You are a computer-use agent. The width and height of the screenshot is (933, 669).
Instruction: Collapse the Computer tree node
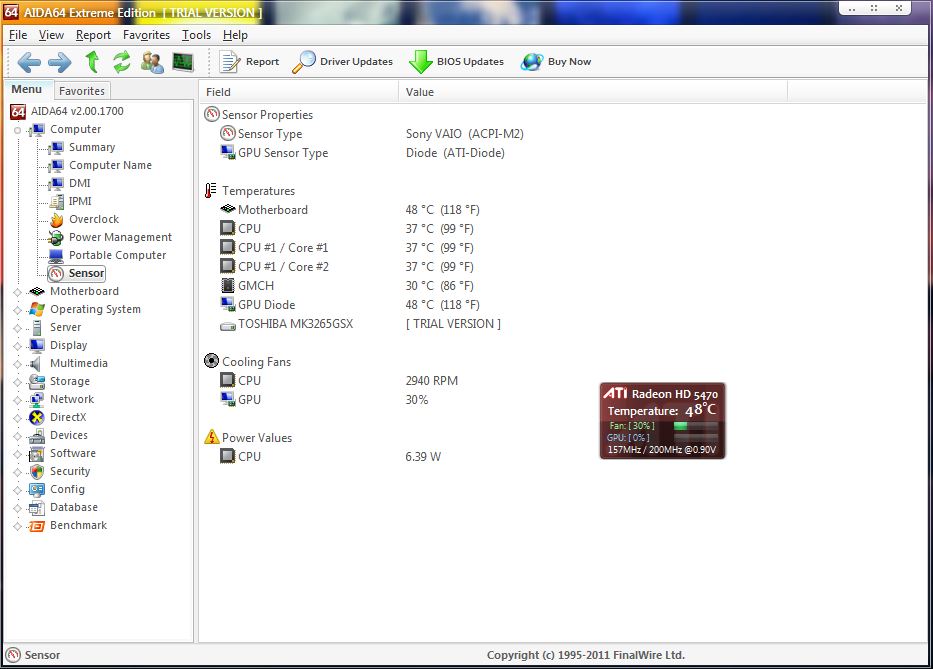17,130
